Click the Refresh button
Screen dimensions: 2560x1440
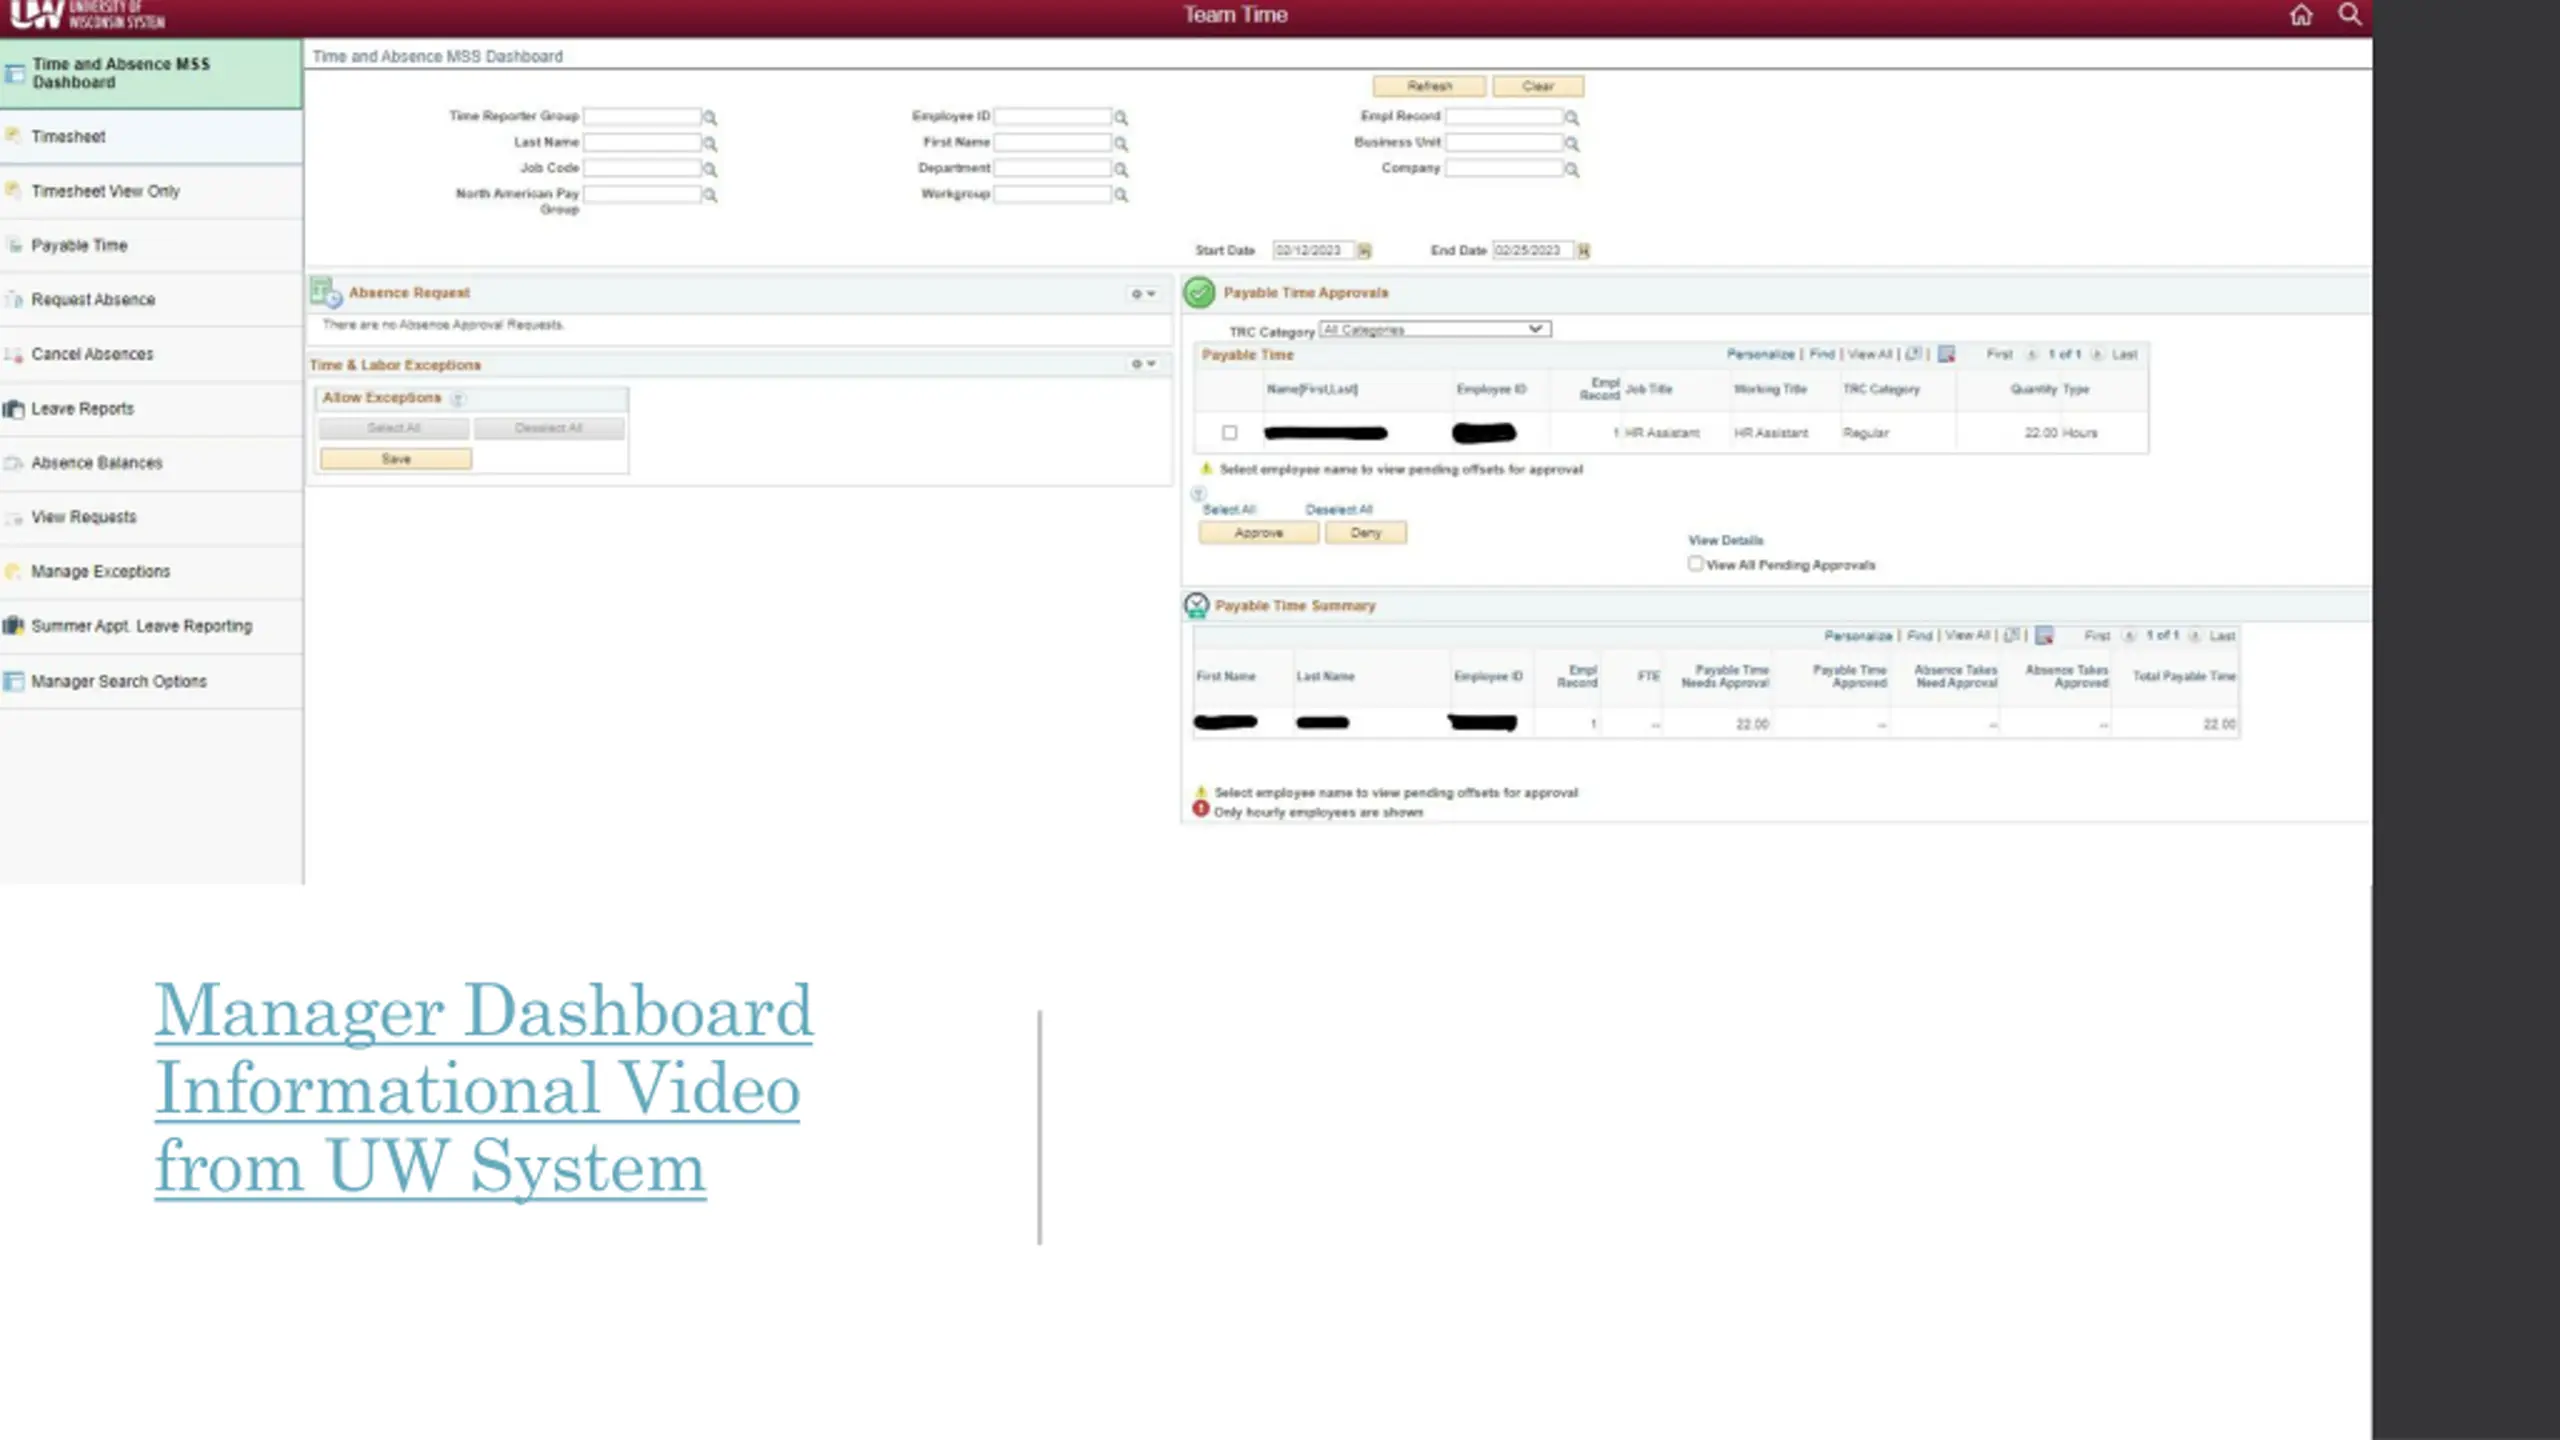point(1429,86)
